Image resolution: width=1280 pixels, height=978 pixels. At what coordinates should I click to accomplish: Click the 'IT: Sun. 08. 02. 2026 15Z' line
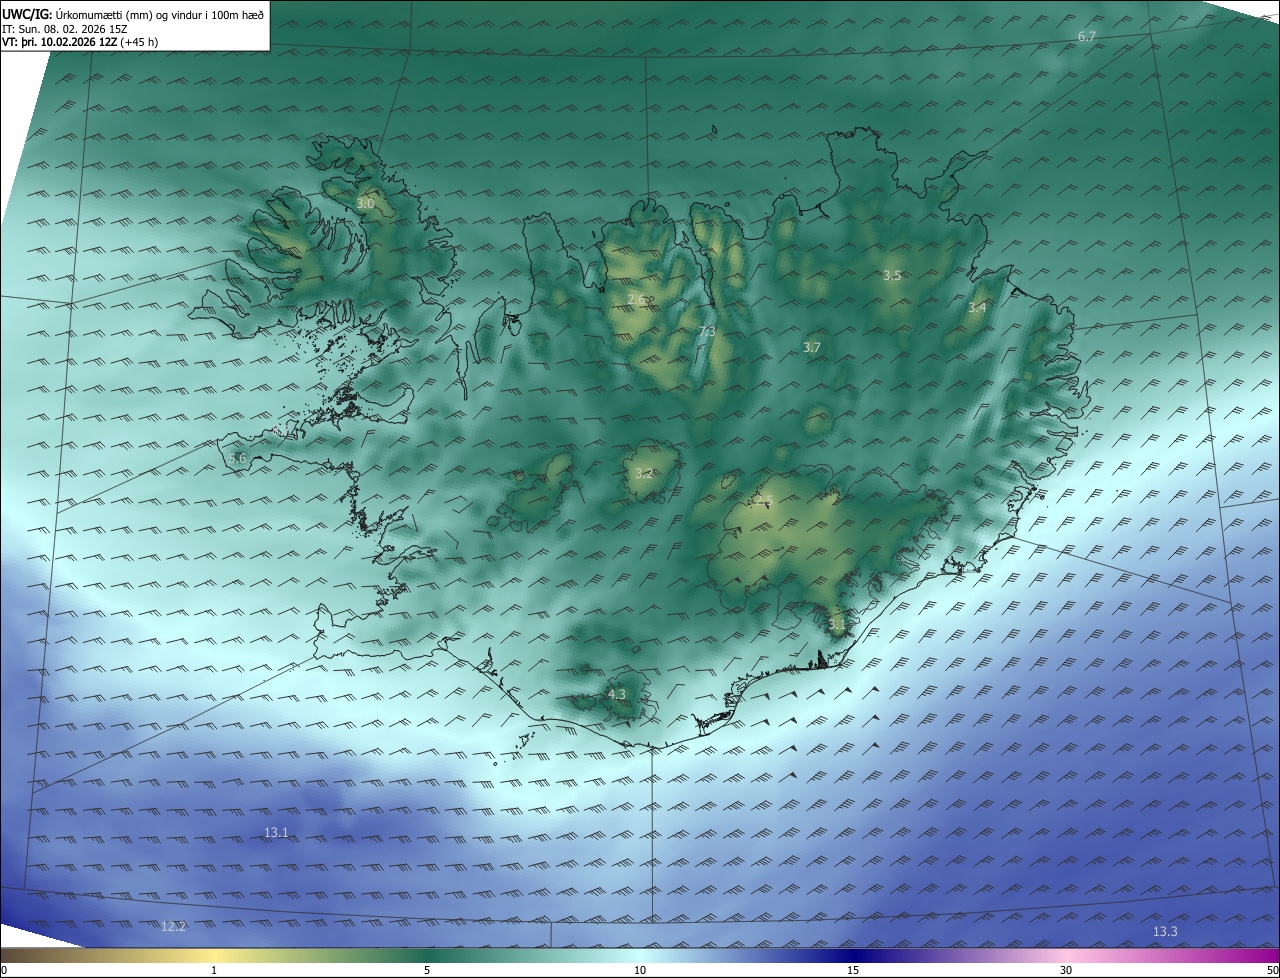click(x=64, y=29)
